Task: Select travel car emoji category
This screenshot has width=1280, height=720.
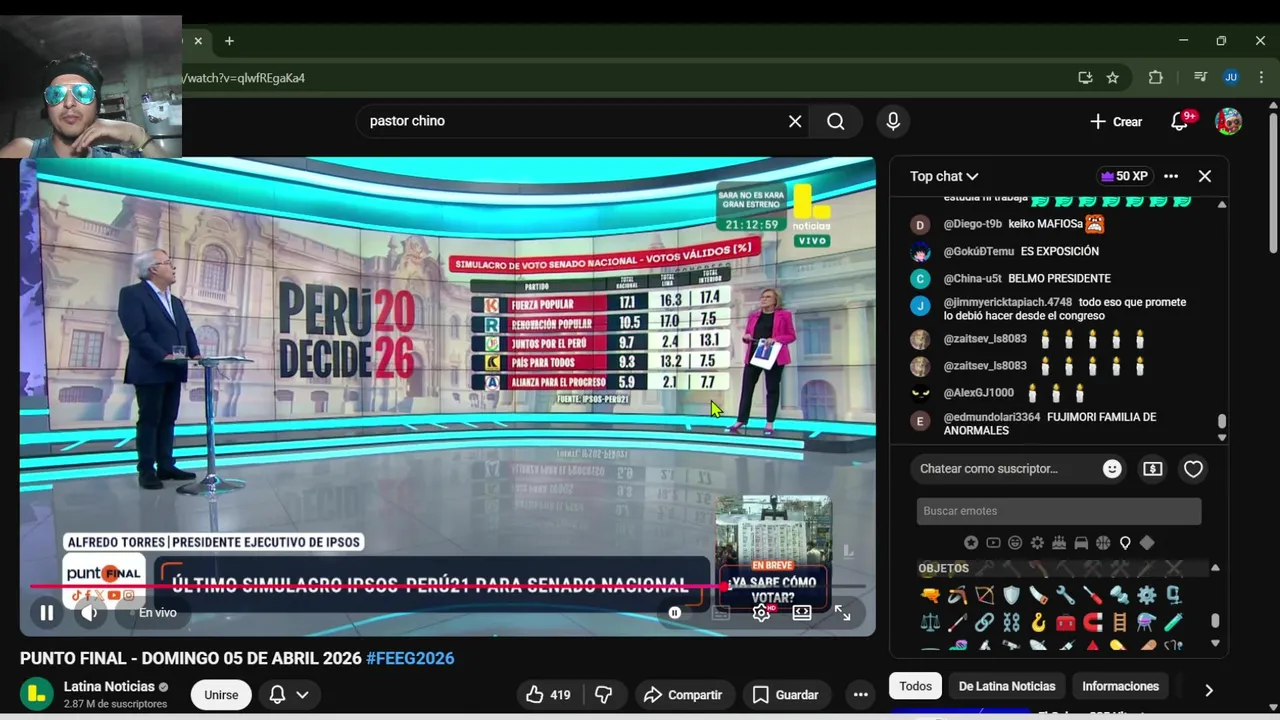Action: (1081, 543)
